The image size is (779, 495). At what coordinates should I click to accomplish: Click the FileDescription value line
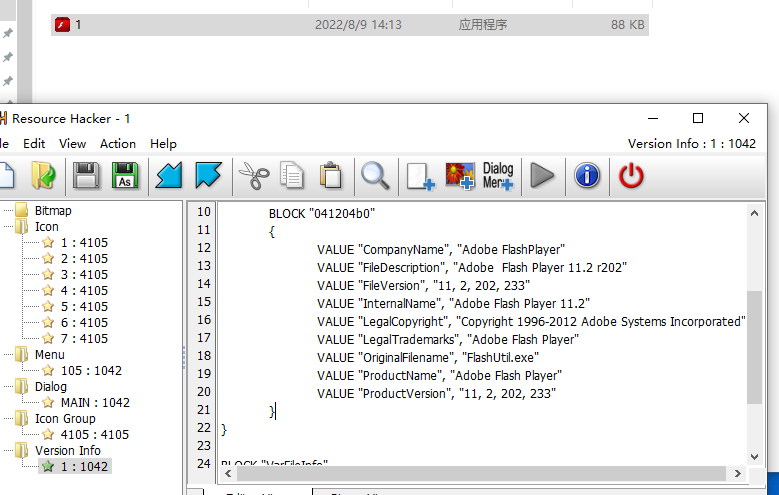[x=471, y=267]
